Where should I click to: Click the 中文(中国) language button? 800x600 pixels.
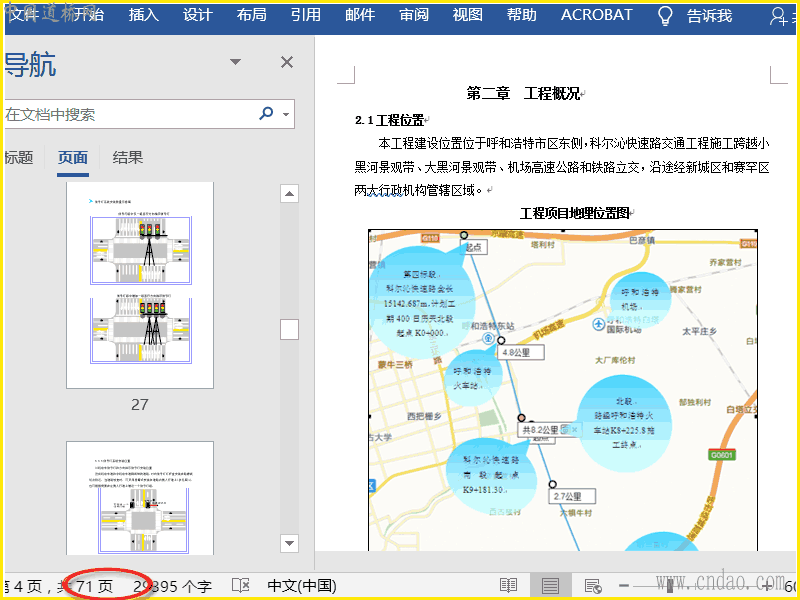pos(301,586)
